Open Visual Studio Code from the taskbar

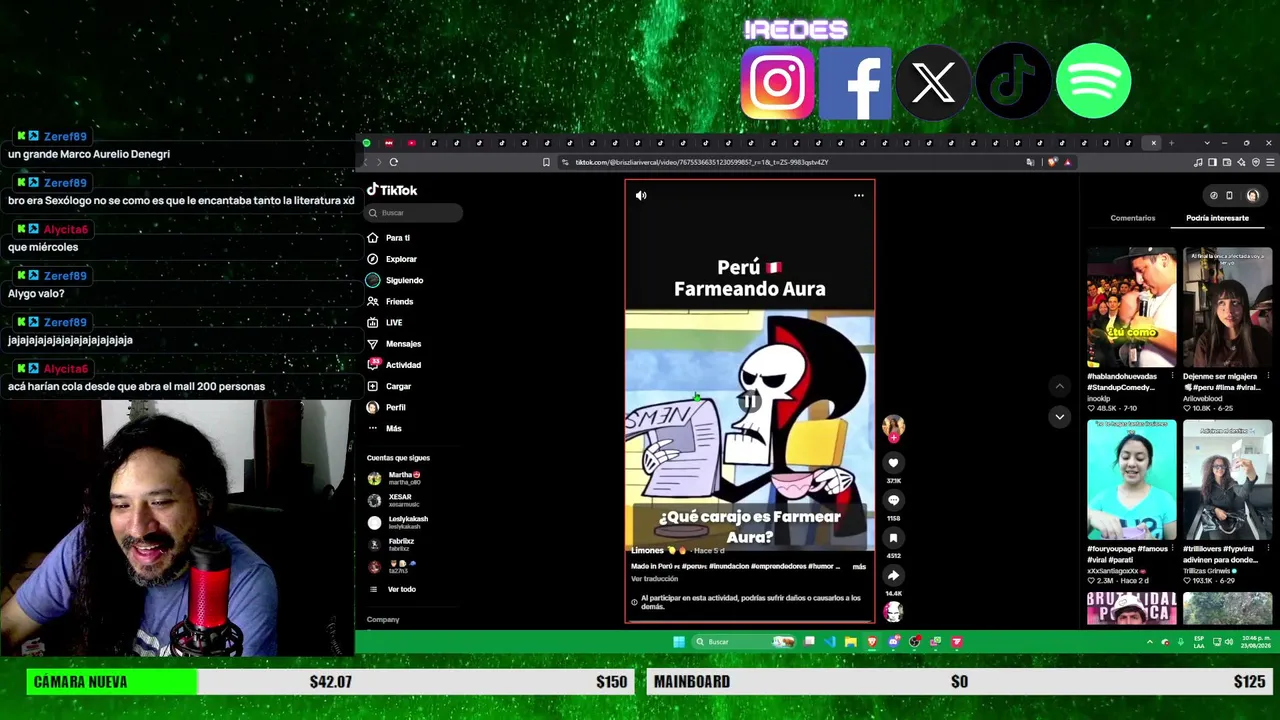(830, 642)
